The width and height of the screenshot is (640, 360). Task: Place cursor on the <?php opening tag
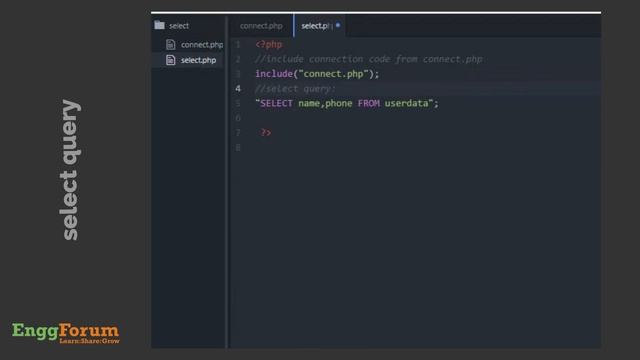pyautogui.click(x=269, y=44)
